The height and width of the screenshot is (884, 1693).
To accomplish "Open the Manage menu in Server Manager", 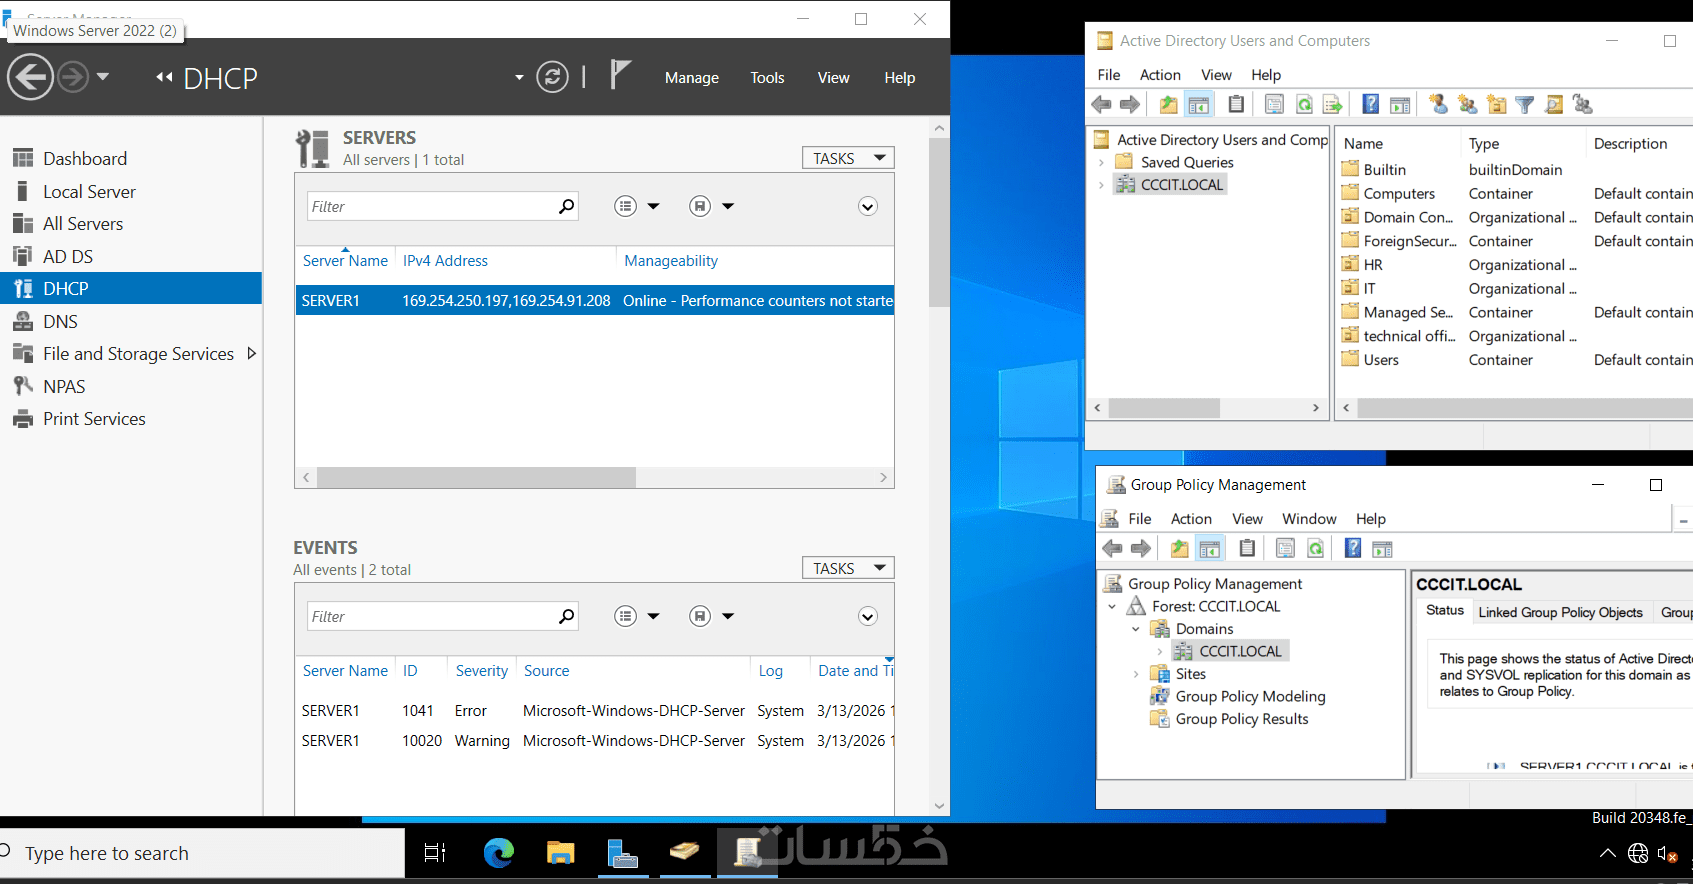I will click(692, 78).
